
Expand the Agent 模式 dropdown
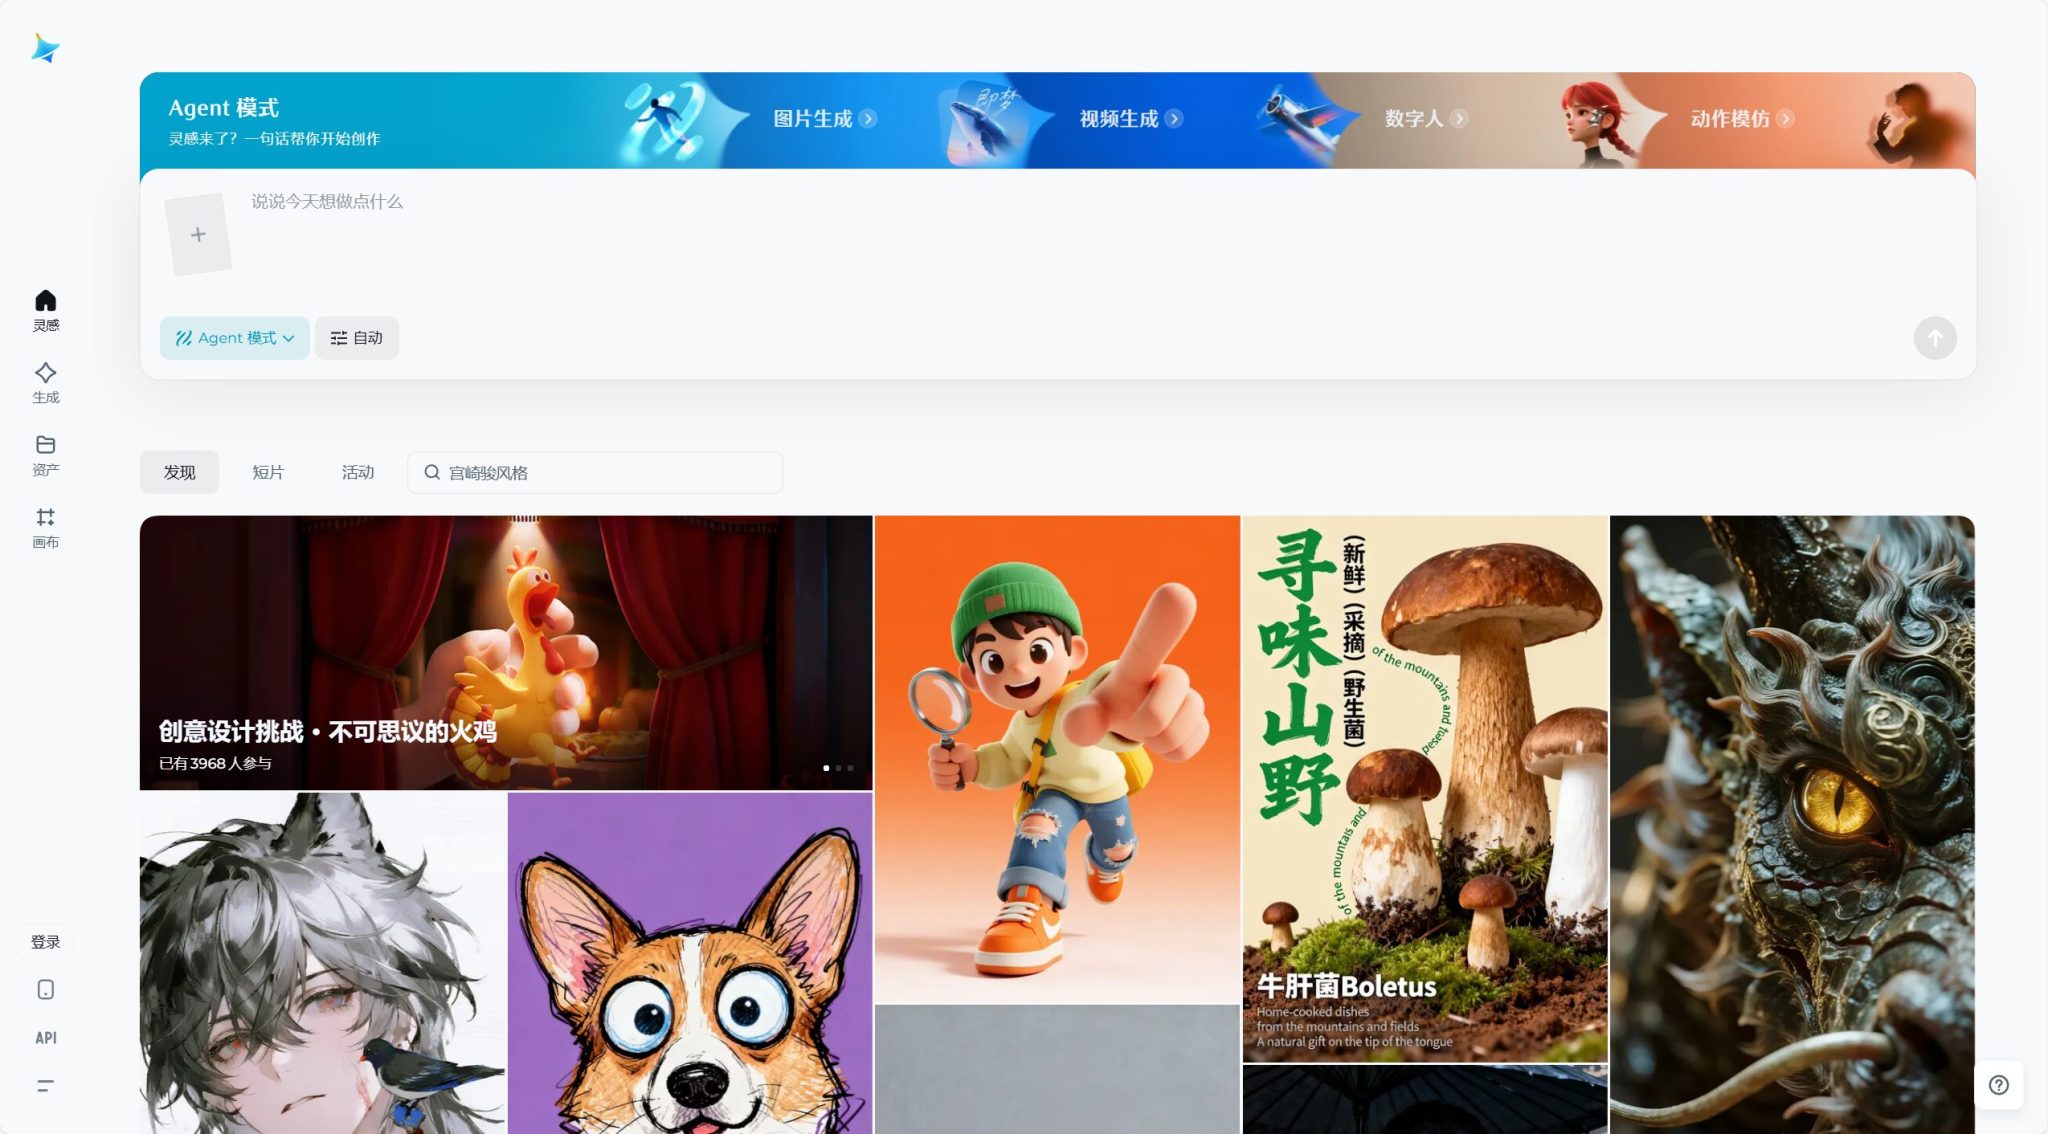click(235, 338)
